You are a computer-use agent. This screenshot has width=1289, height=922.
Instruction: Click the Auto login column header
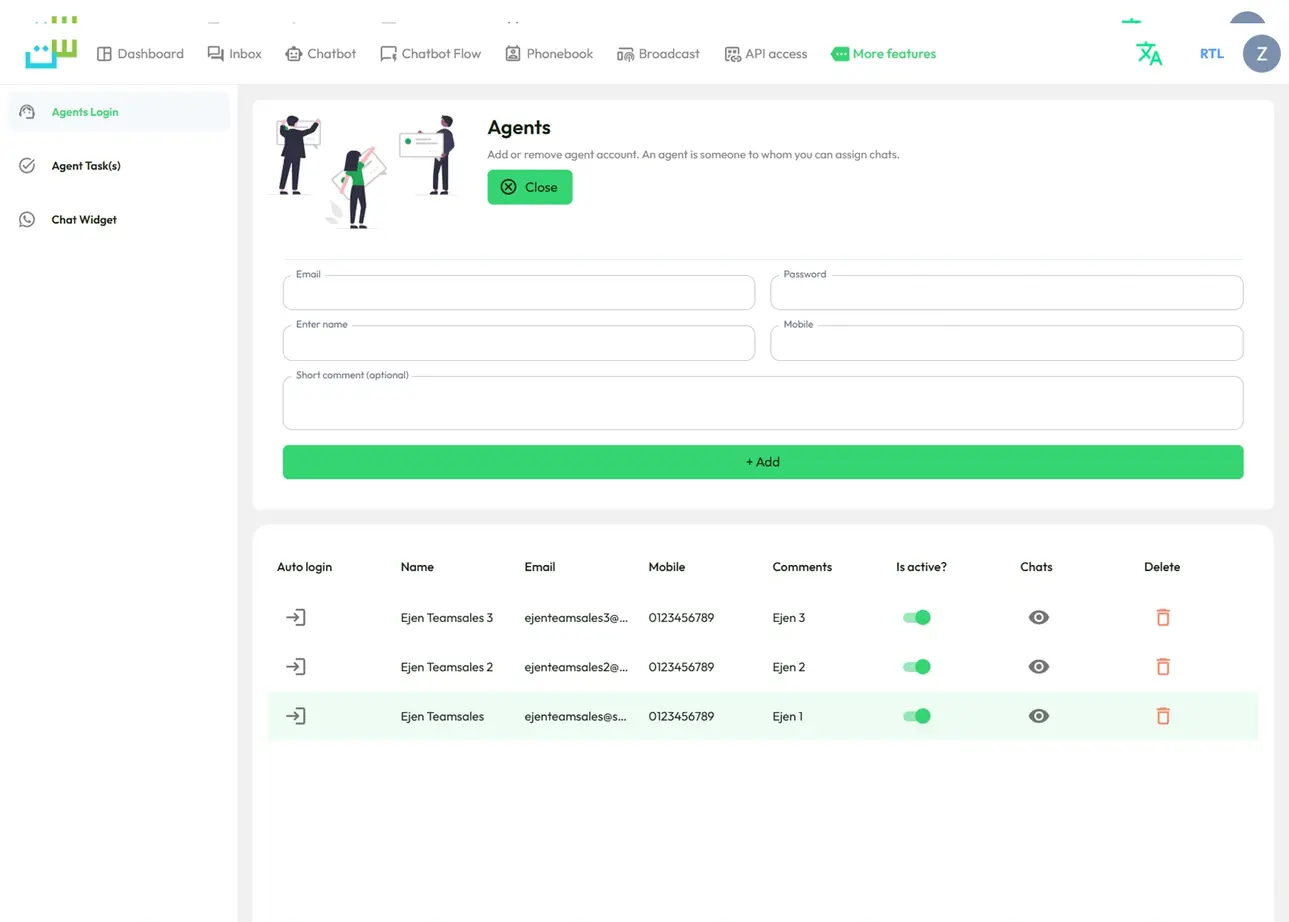click(x=304, y=567)
